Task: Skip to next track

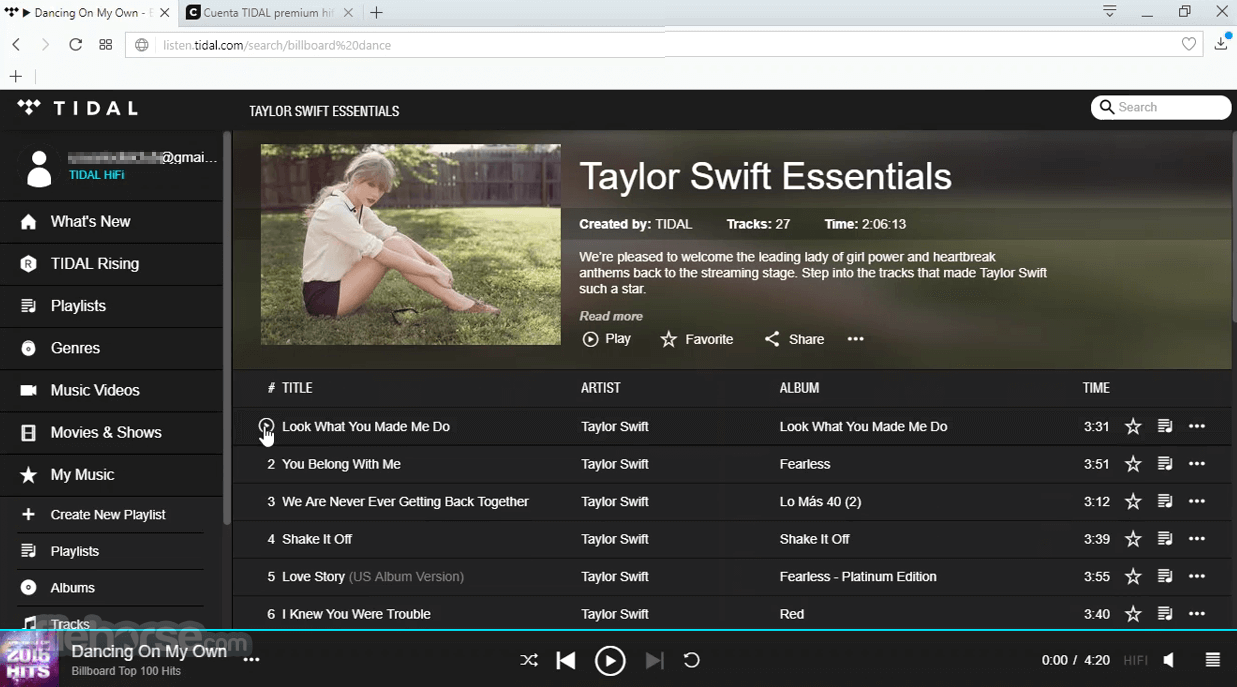Action: 654,660
